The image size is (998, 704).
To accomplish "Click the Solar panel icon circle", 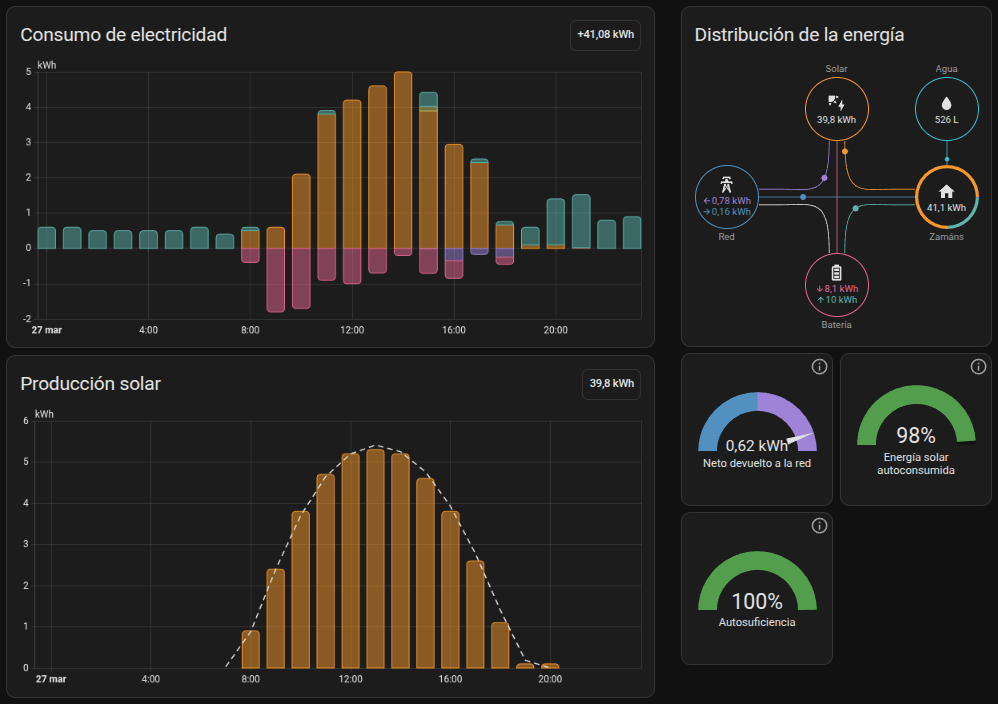I will pos(836,103).
